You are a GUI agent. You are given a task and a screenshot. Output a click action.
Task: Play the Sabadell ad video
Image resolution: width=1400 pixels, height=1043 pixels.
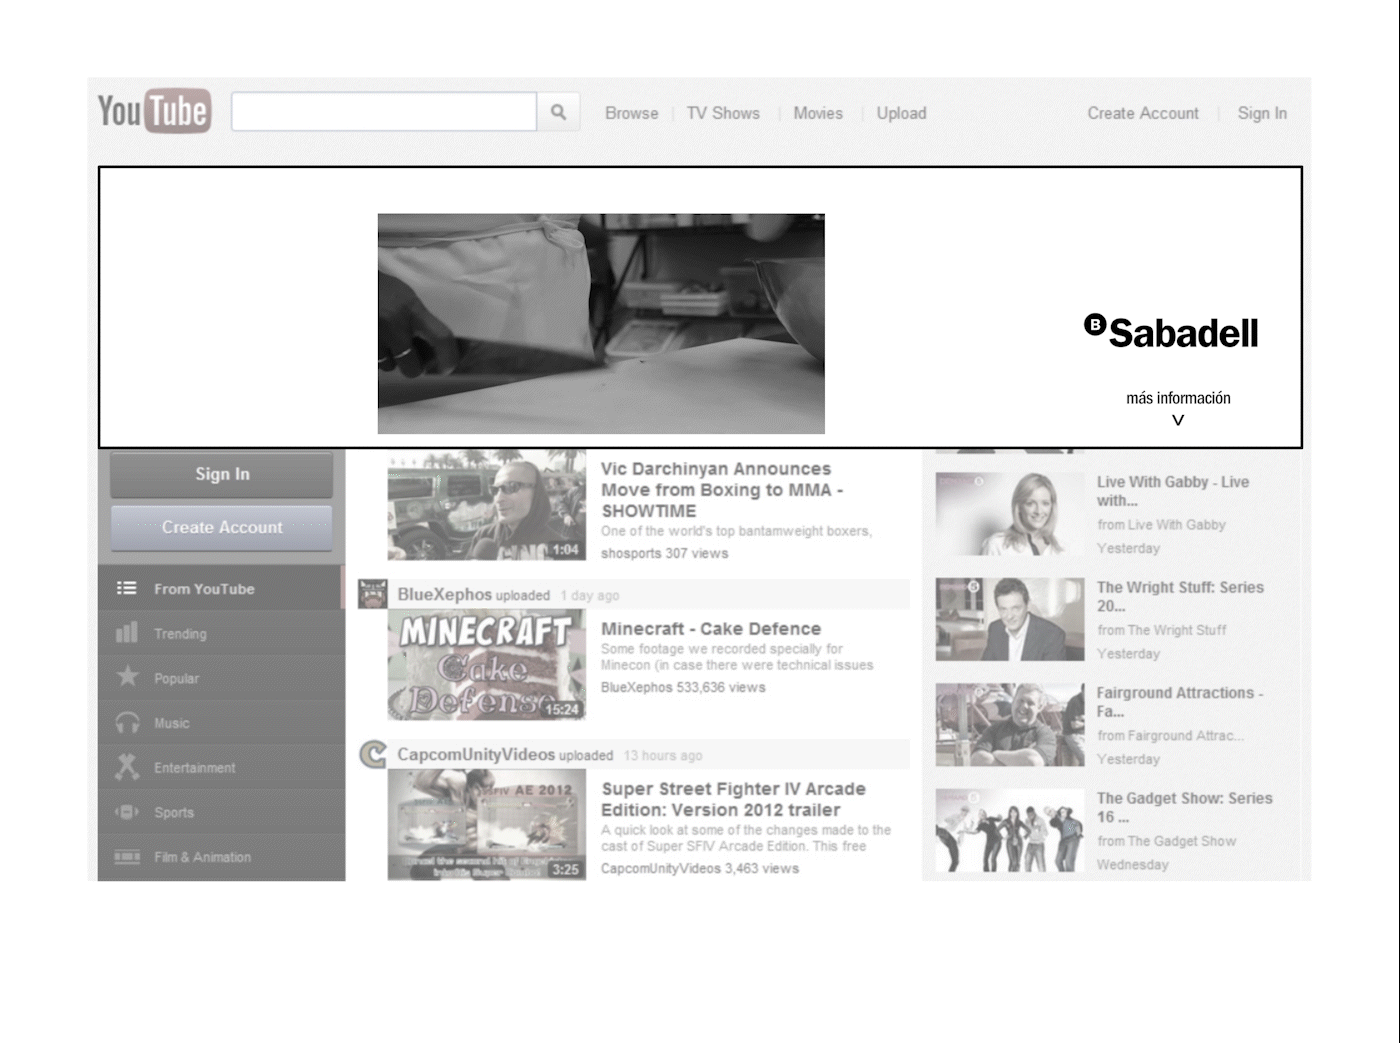[x=601, y=323]
